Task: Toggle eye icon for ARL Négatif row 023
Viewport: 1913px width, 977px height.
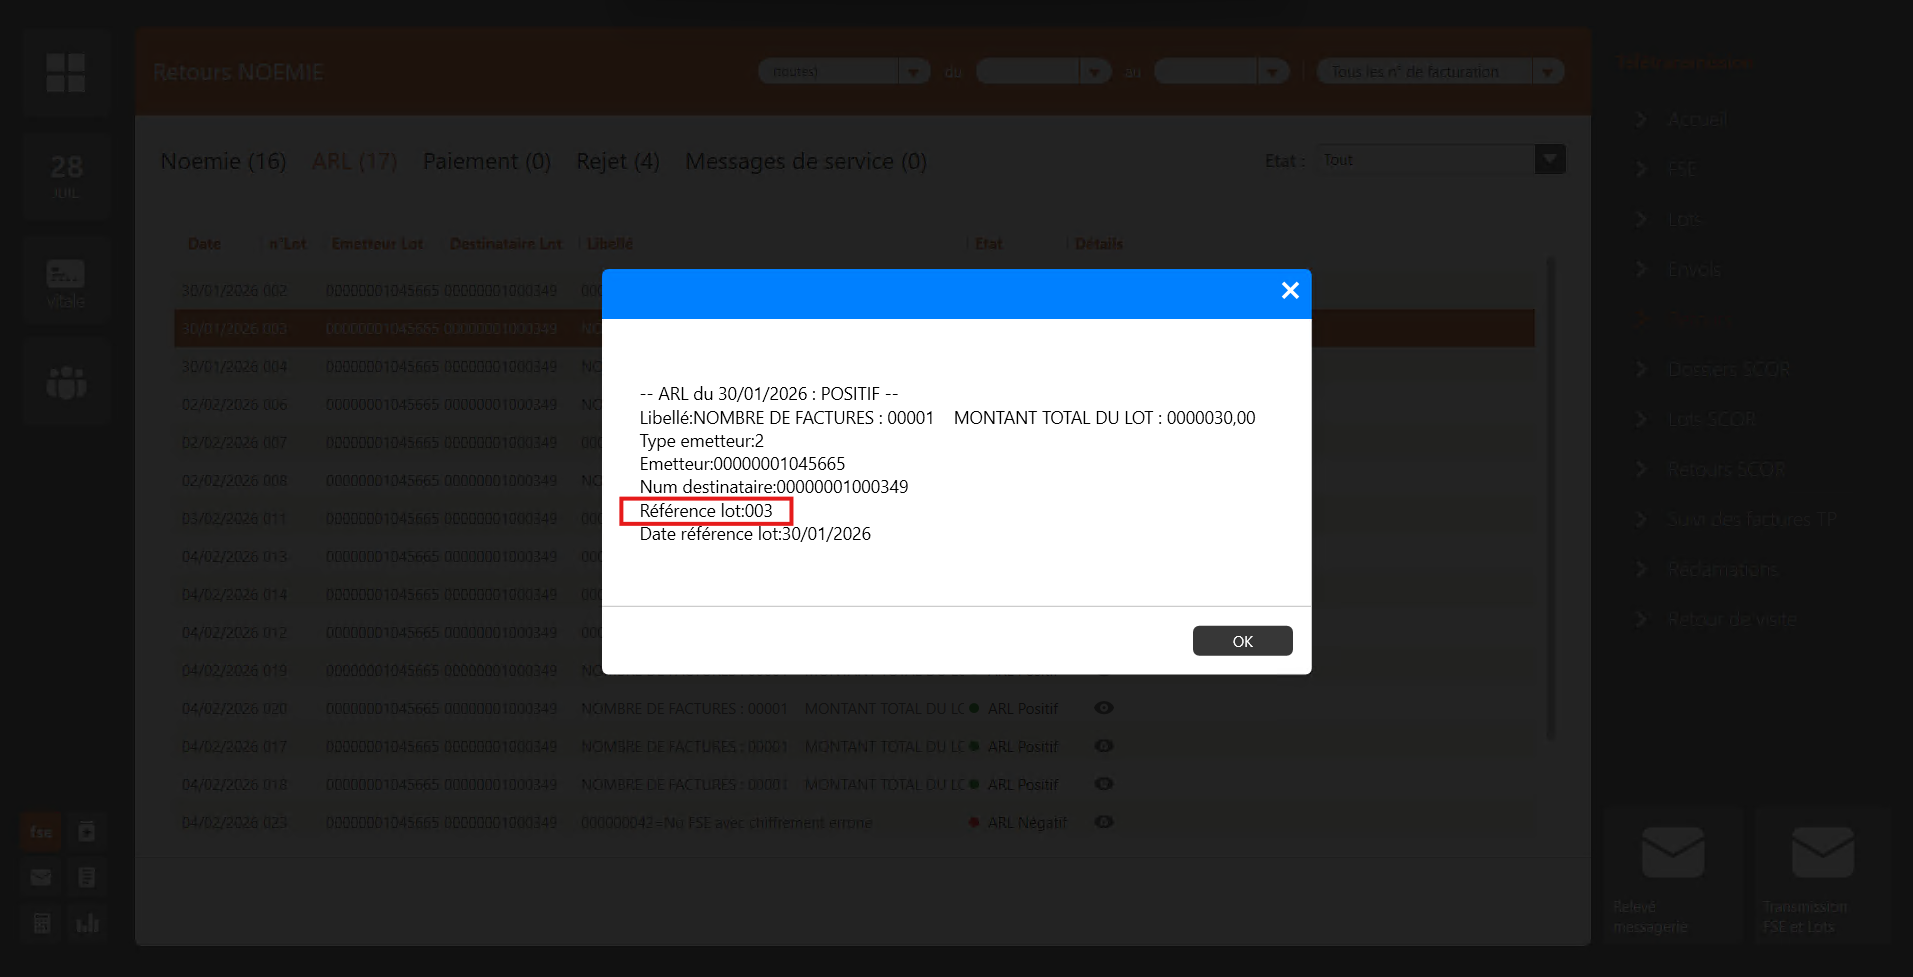Action: click(1104, 822)
